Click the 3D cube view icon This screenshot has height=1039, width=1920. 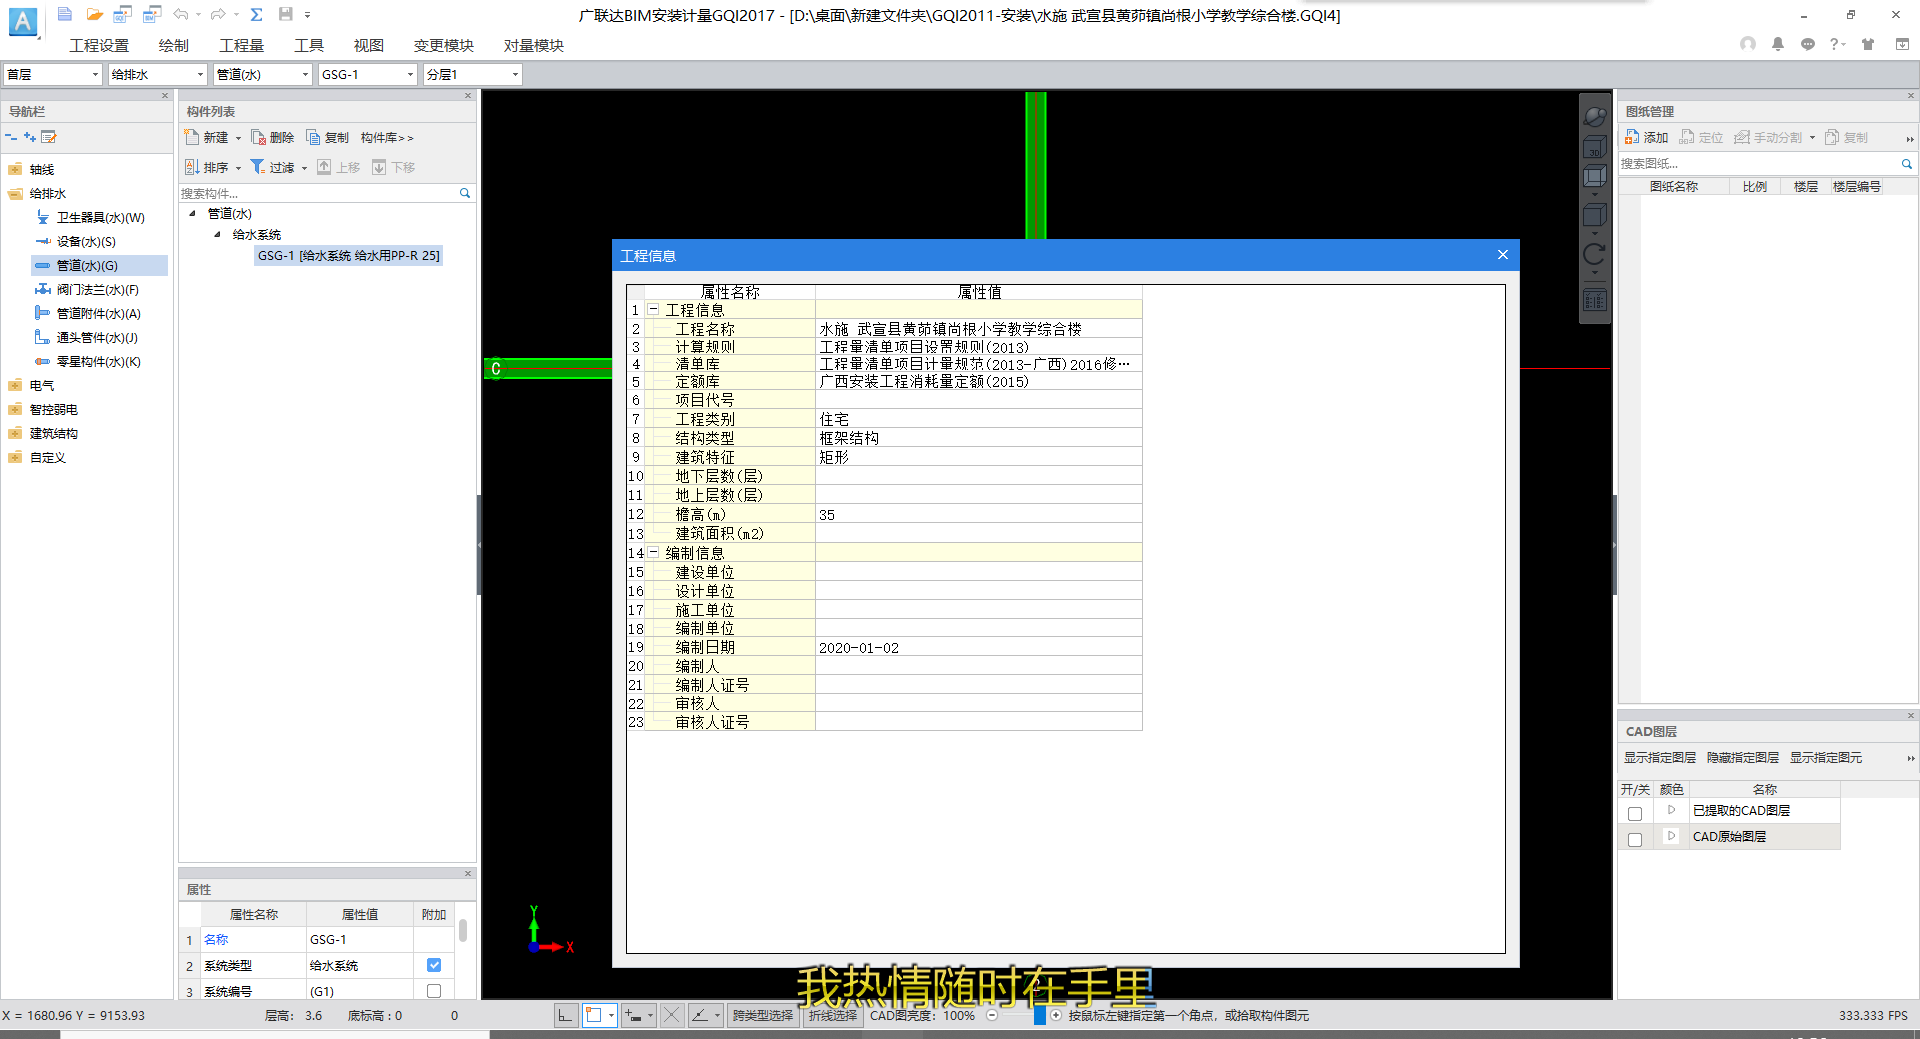click(x=1595, y=150)
